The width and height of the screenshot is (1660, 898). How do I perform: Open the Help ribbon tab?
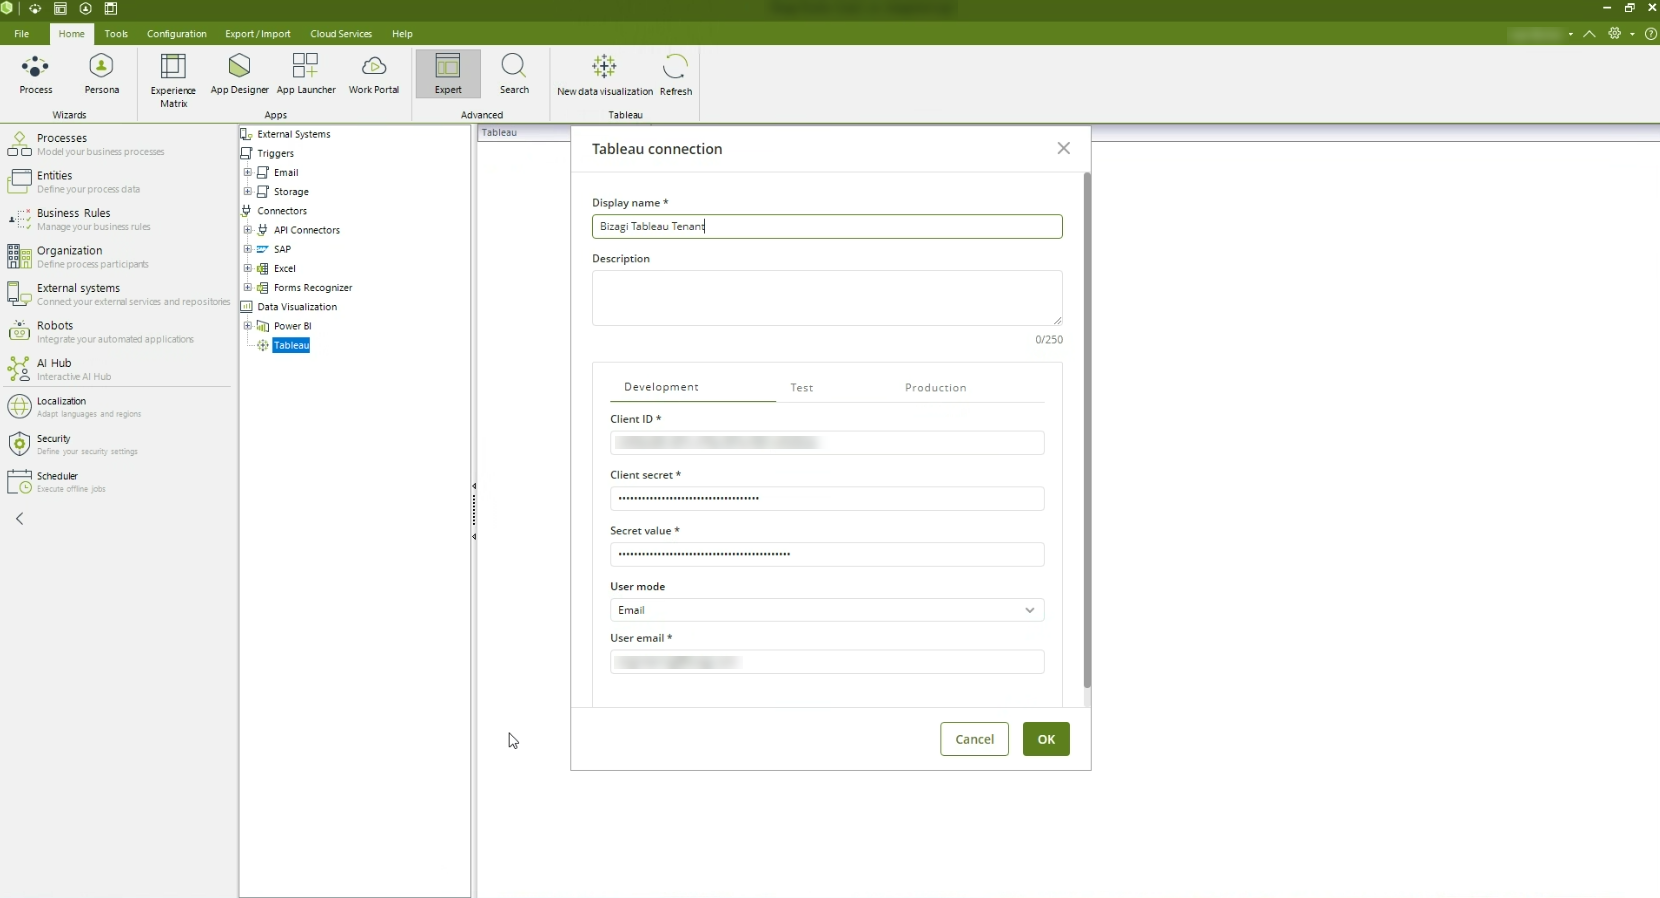click(402, 34)
